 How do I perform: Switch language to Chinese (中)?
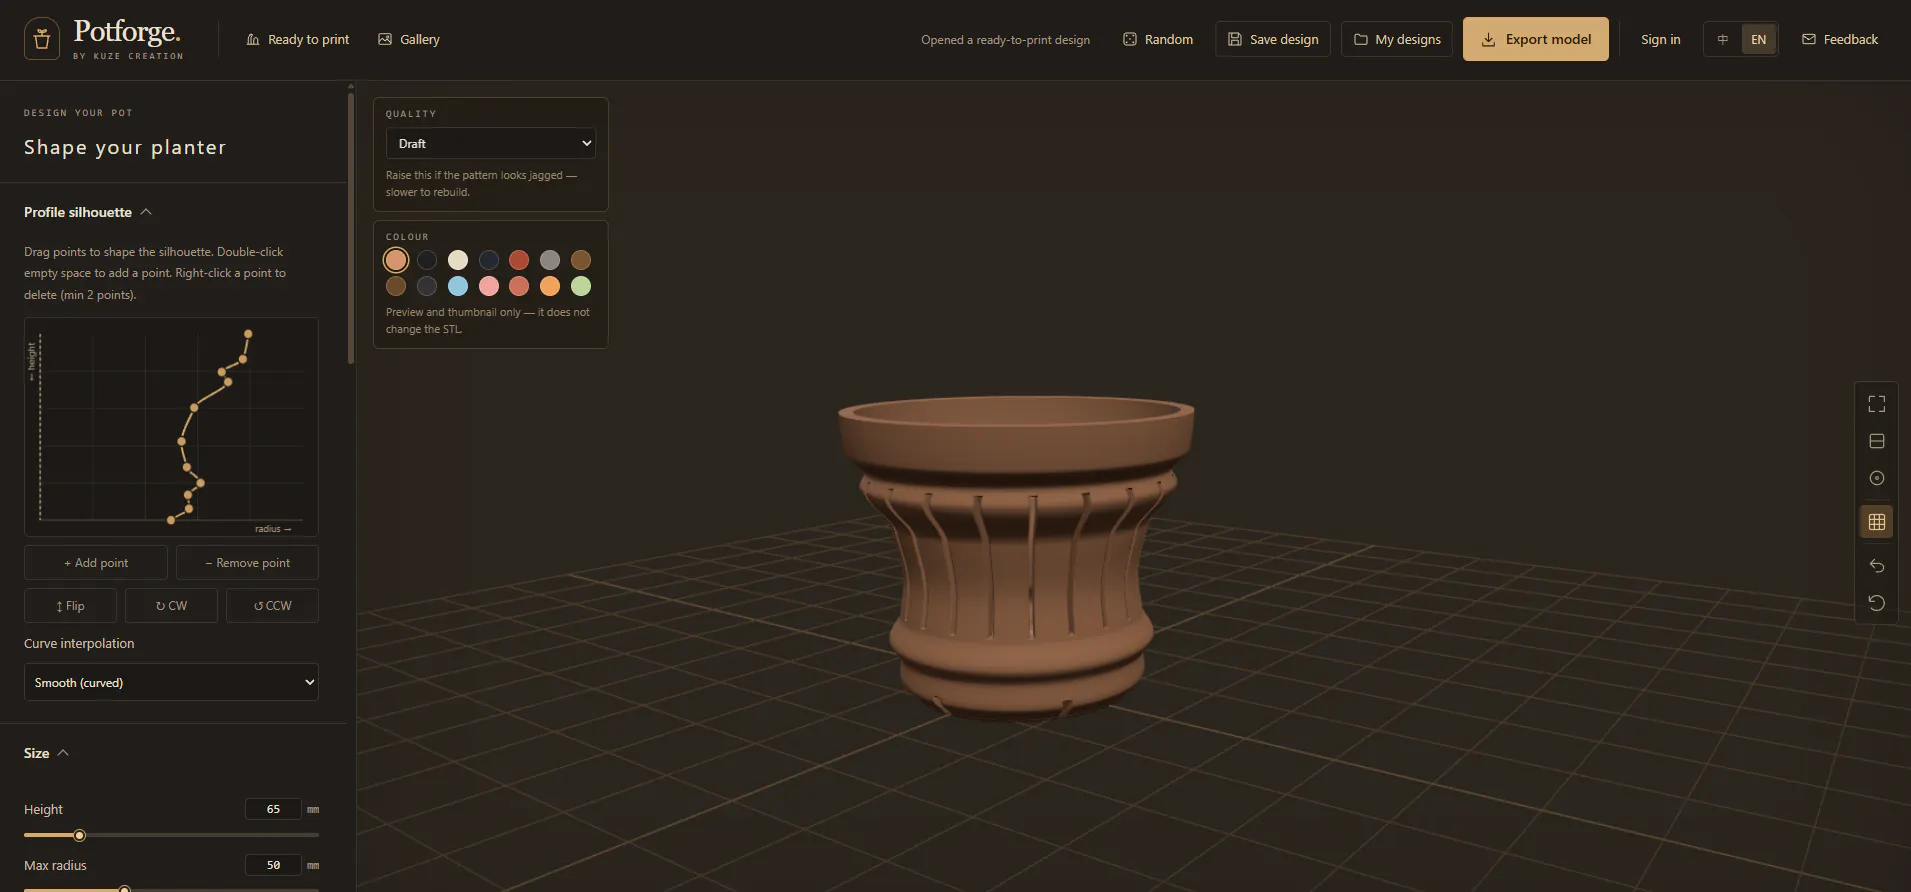1723,39
